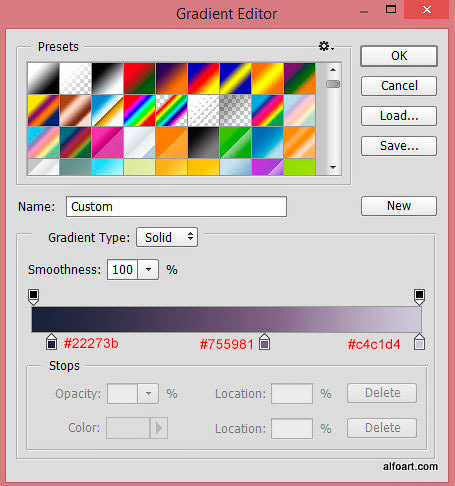455x486 pixels.
Task: Pick the opaque full spectrum rainbow preset
Action: click(139, 110)
